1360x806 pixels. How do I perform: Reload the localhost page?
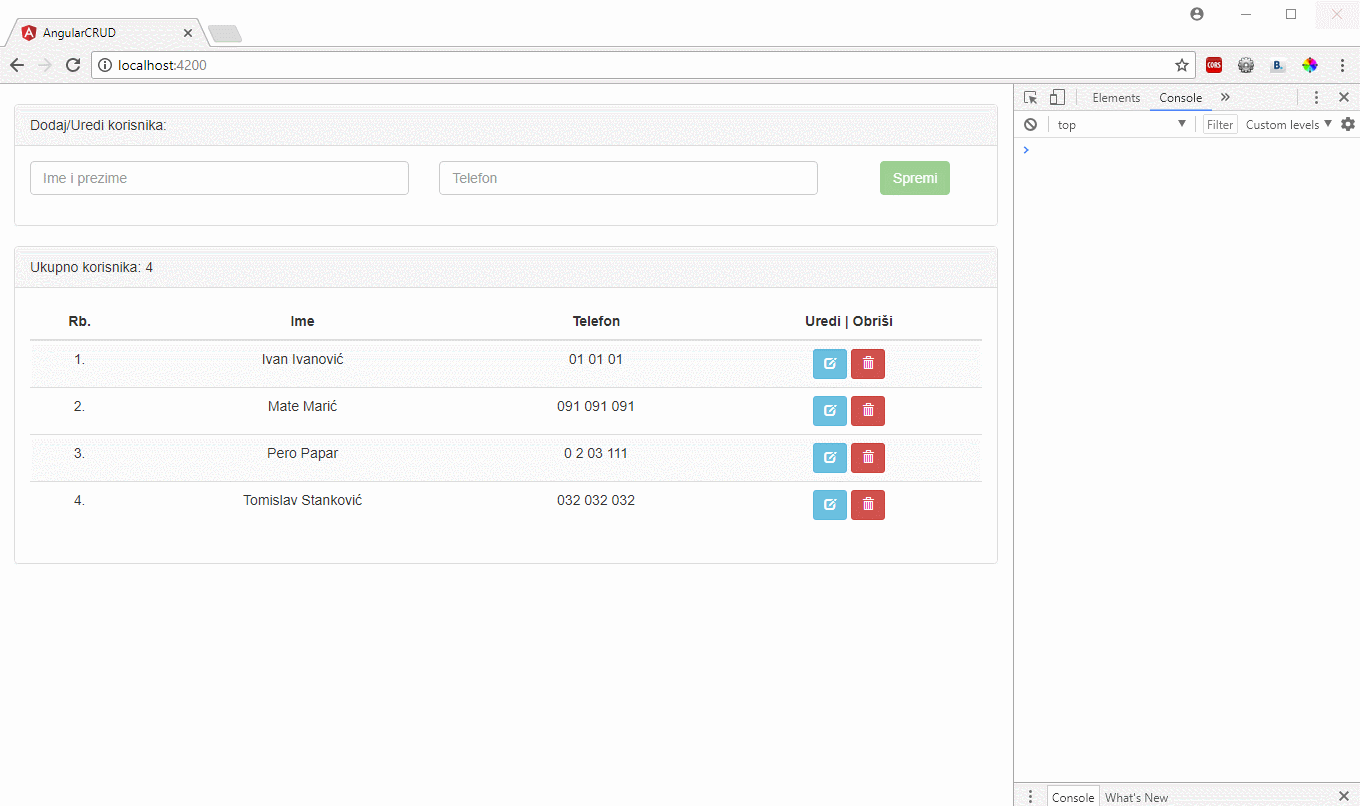(73, 65)
